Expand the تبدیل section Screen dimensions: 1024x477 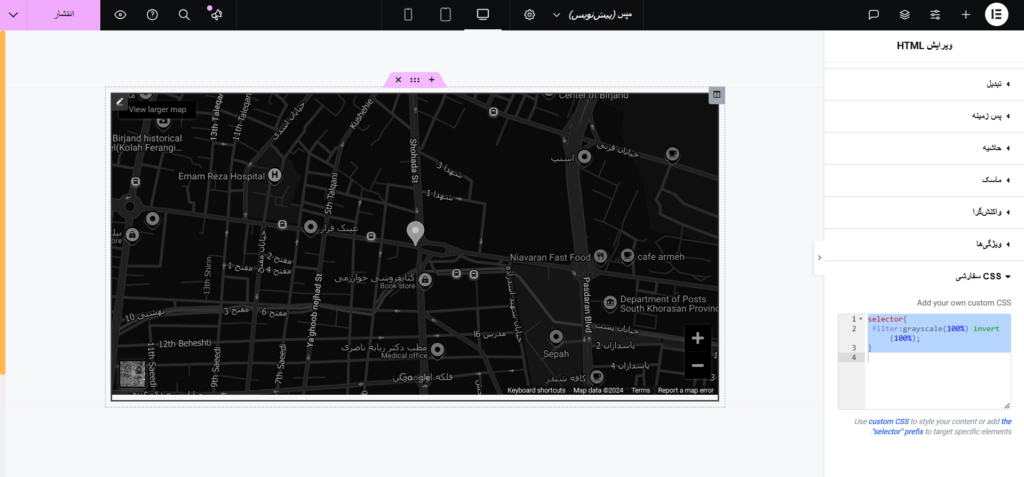click(x=918, y=84)
